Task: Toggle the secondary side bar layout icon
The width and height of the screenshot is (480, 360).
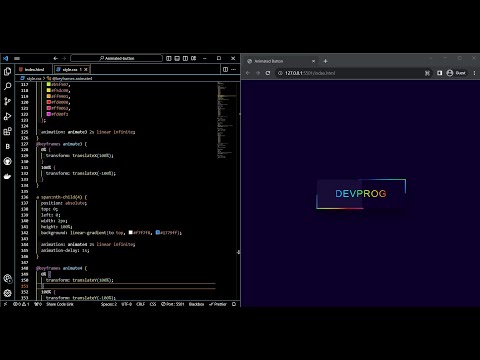Action: tap(185, 58)
